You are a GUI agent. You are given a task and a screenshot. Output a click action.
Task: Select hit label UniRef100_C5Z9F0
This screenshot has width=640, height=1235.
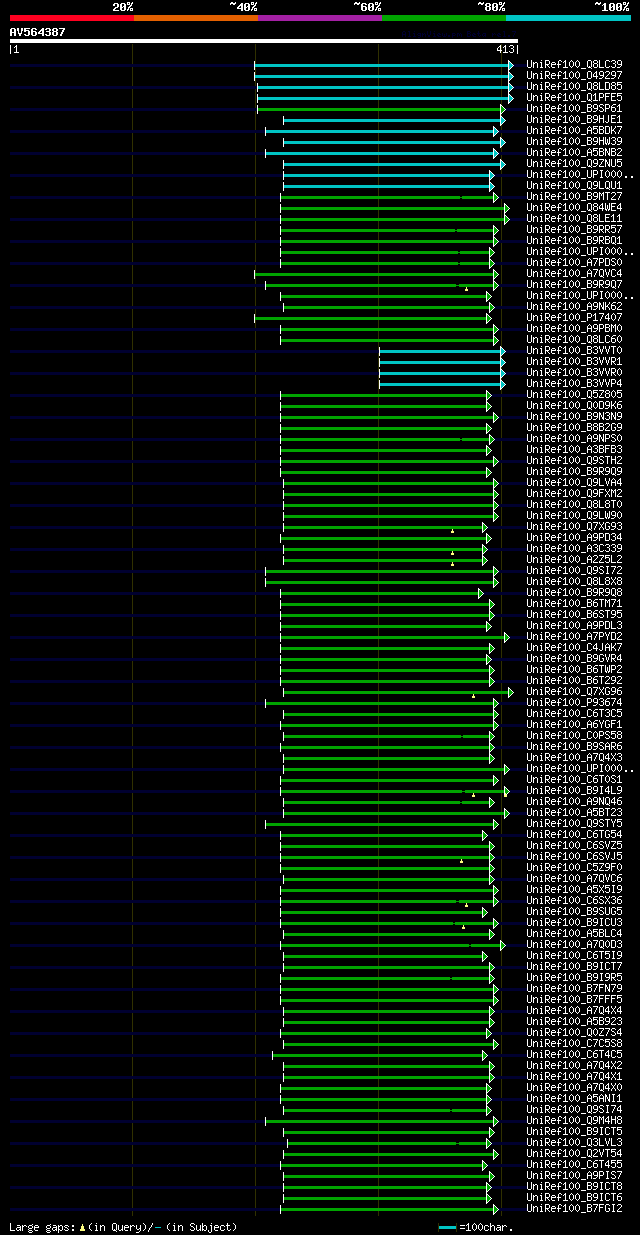tap(575, 867)
